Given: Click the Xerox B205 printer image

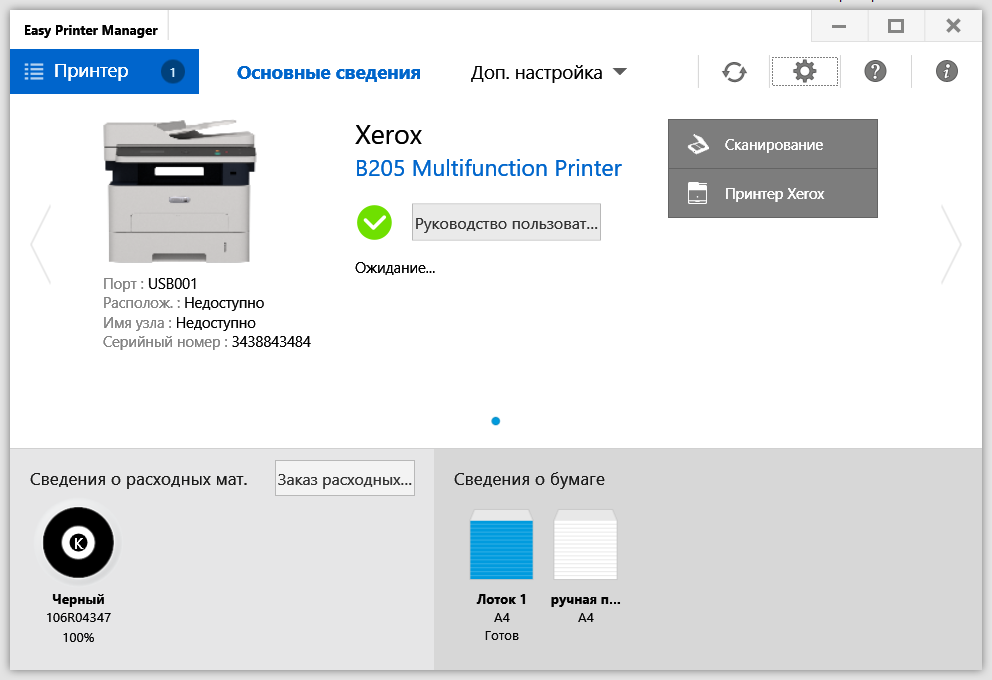Looking at the screenshot, I should [180, 190].
